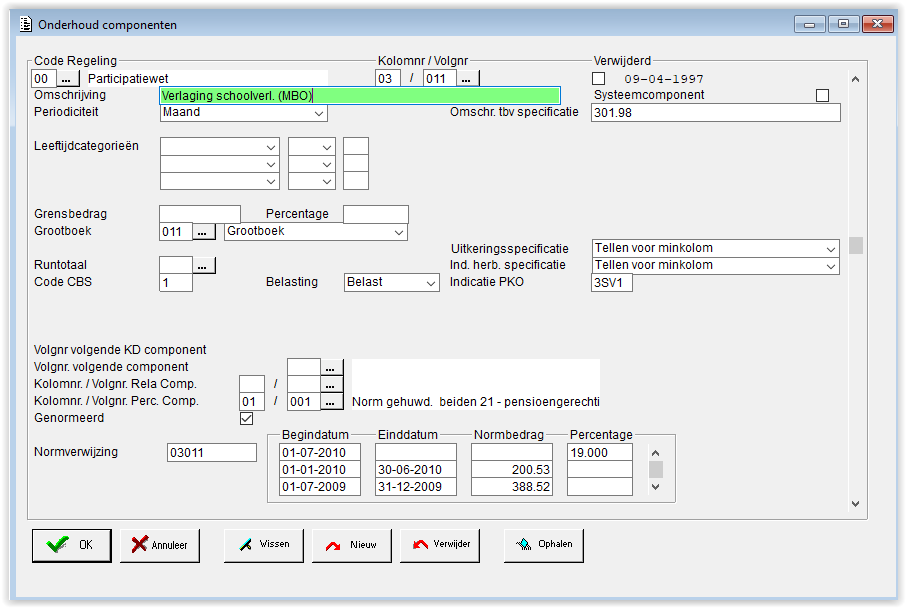Open the Rela Comp. lookup ellipsis button
906x608 pixels.
[332, 384]
